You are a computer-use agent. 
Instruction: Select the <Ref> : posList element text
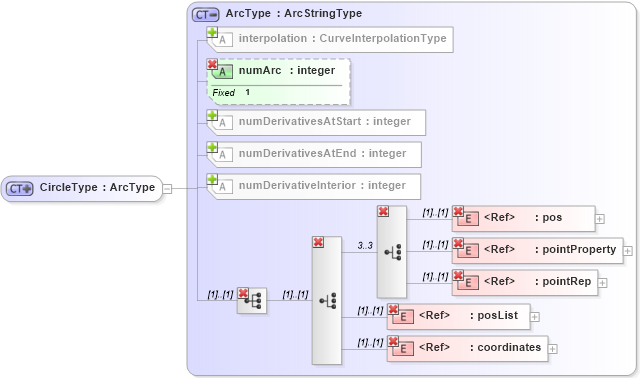point(468,315)
